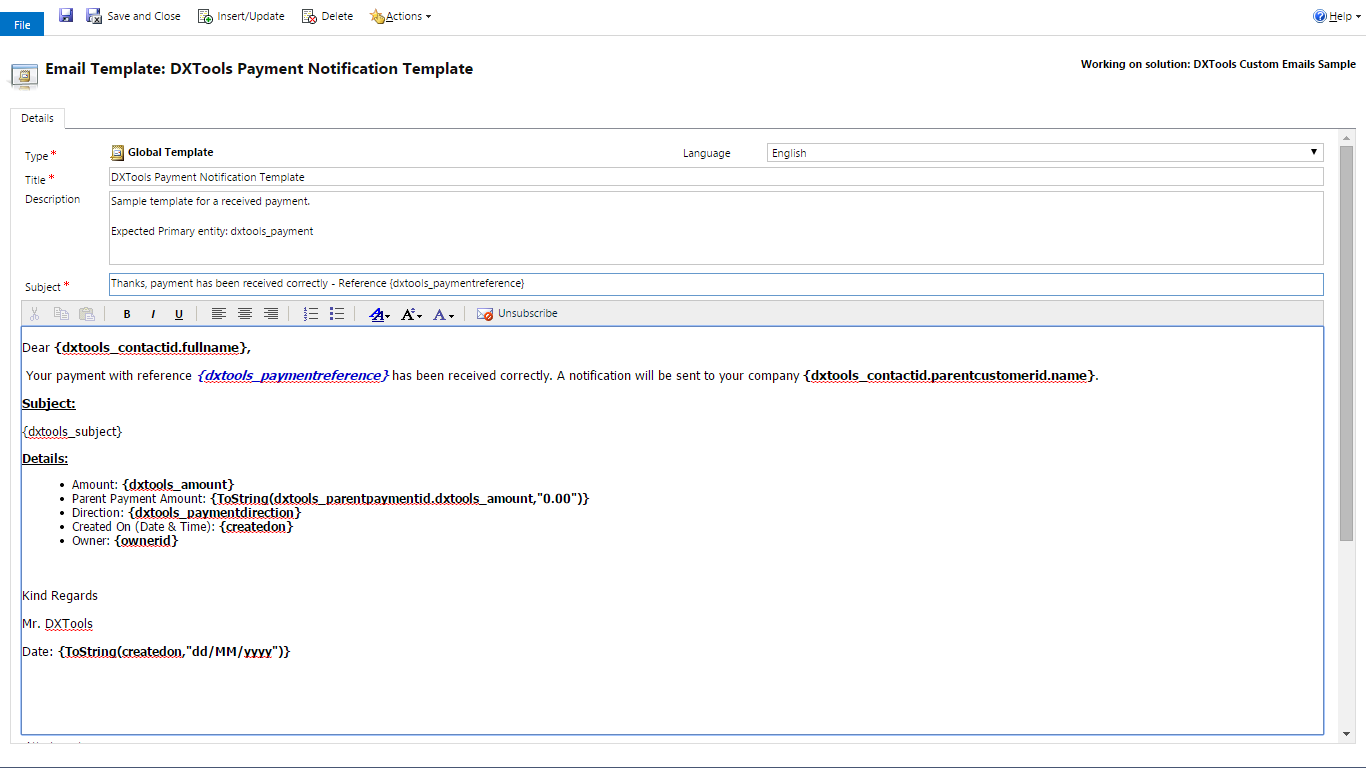This screenshot has width=1366, height=768.
Task: Toggle bold formatting
Action: coord(127,314)
